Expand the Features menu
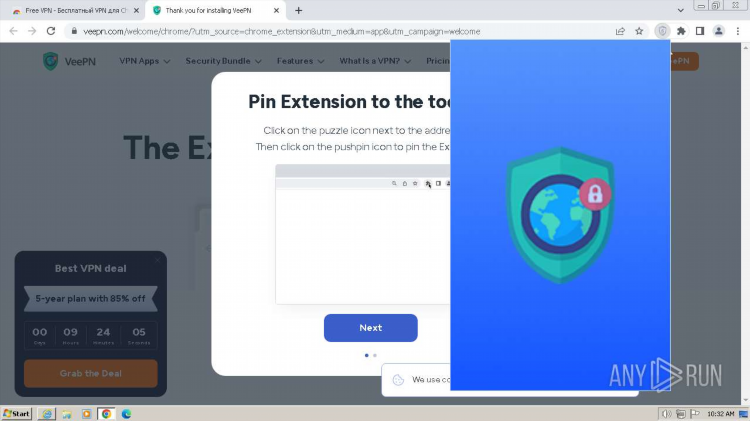 tap(300, 61)
